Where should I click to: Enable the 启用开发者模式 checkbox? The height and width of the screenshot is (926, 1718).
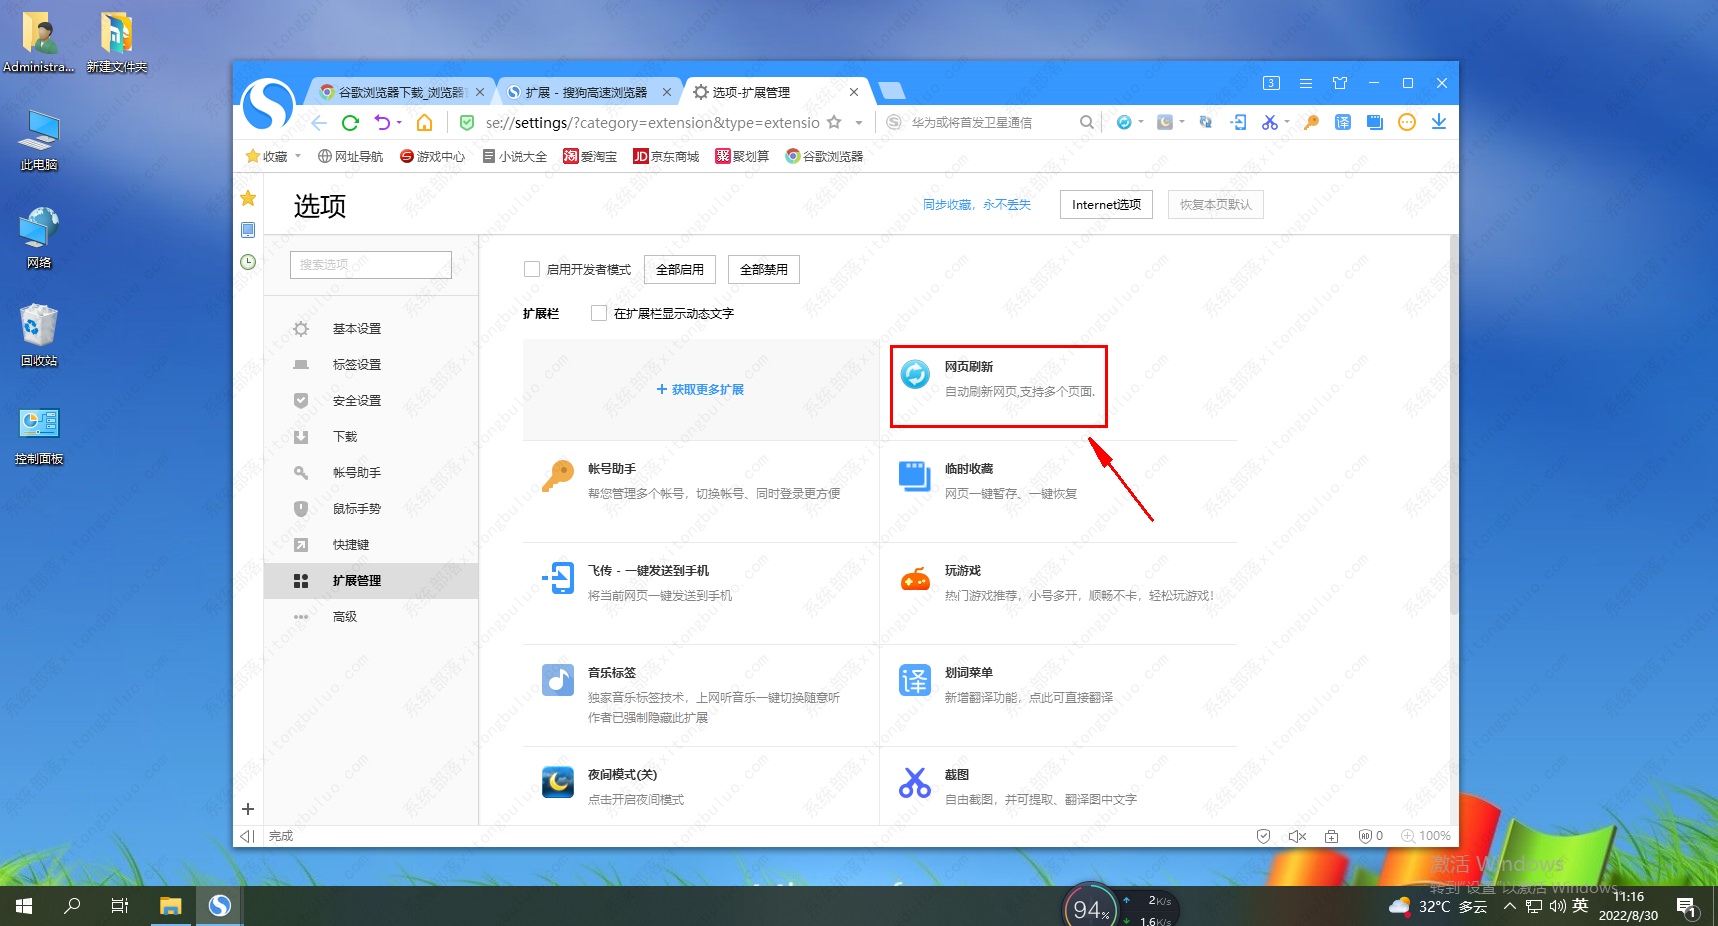coord(532,269)
